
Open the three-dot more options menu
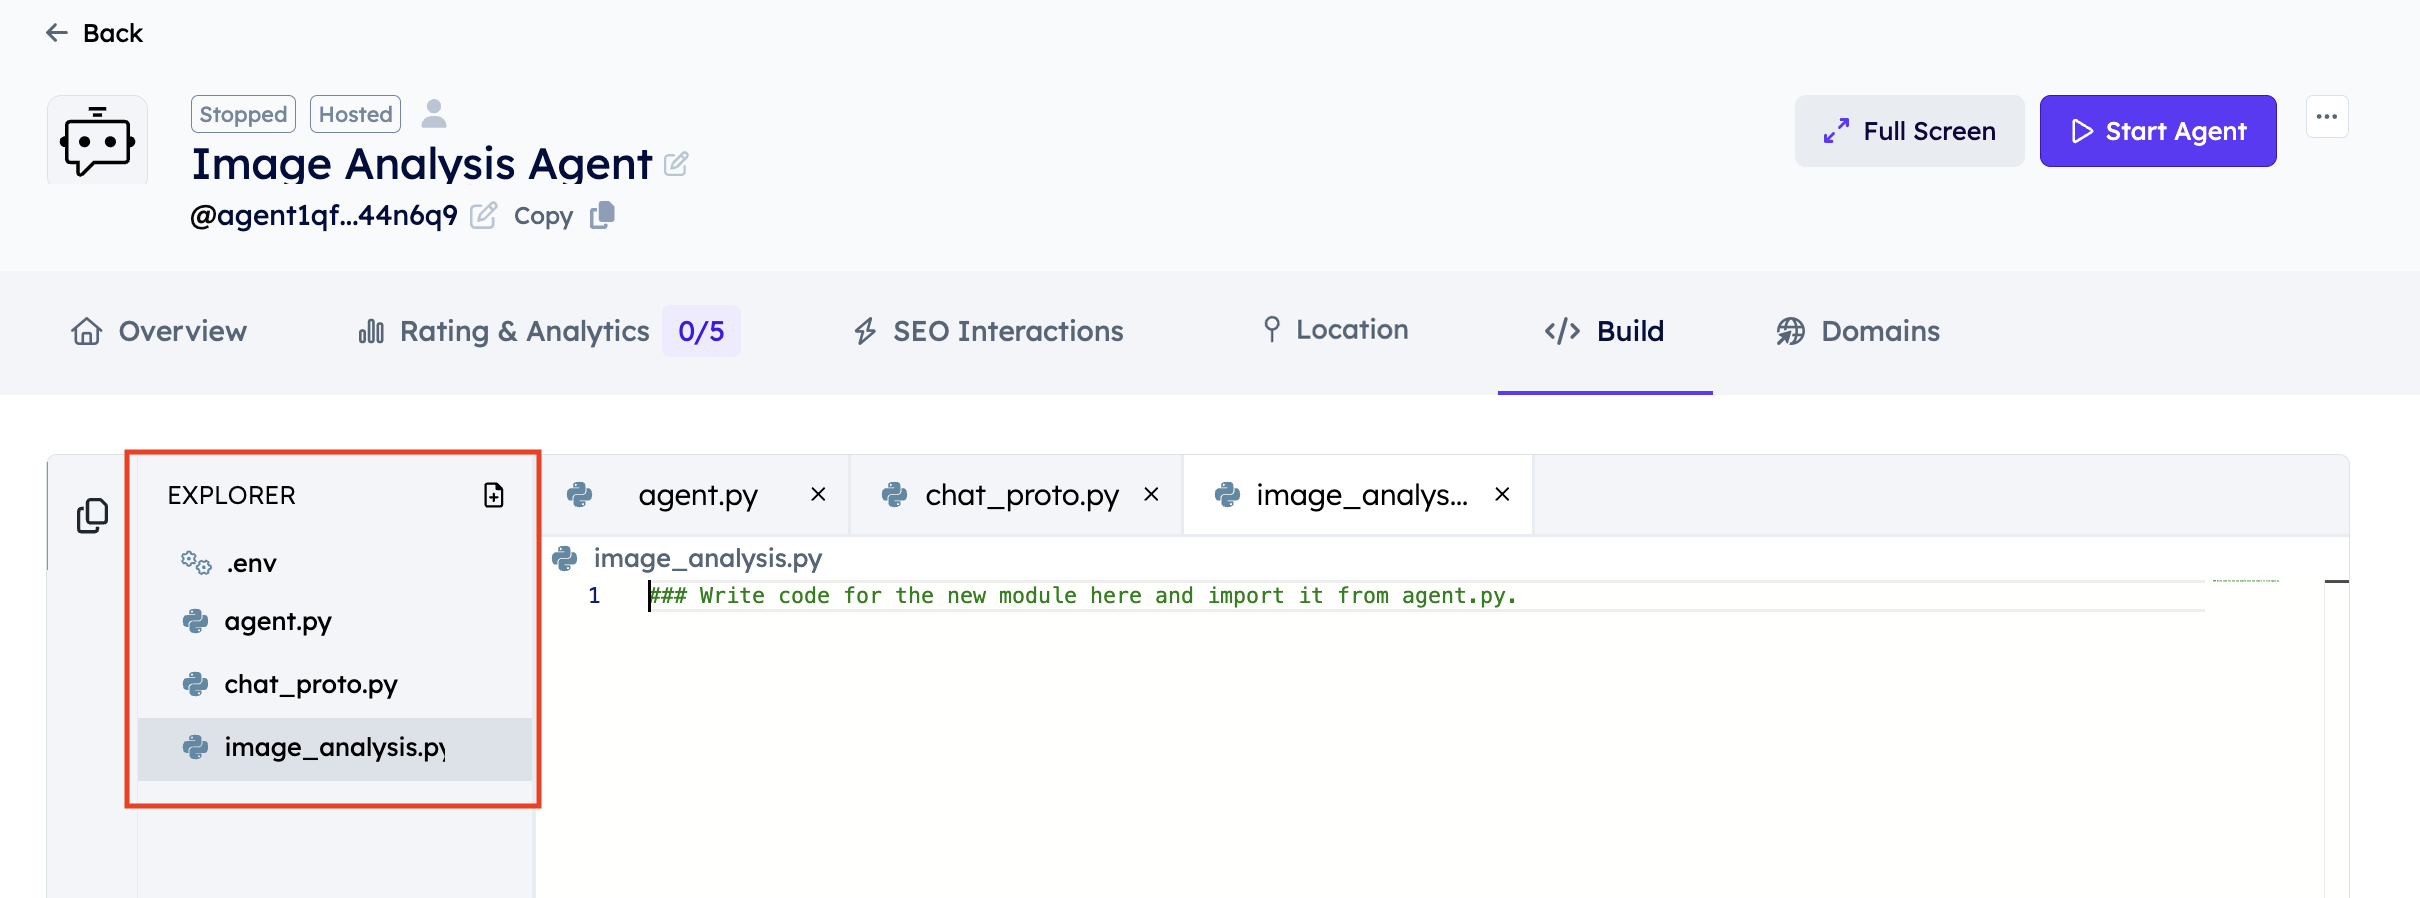(x=2327, y=117)
